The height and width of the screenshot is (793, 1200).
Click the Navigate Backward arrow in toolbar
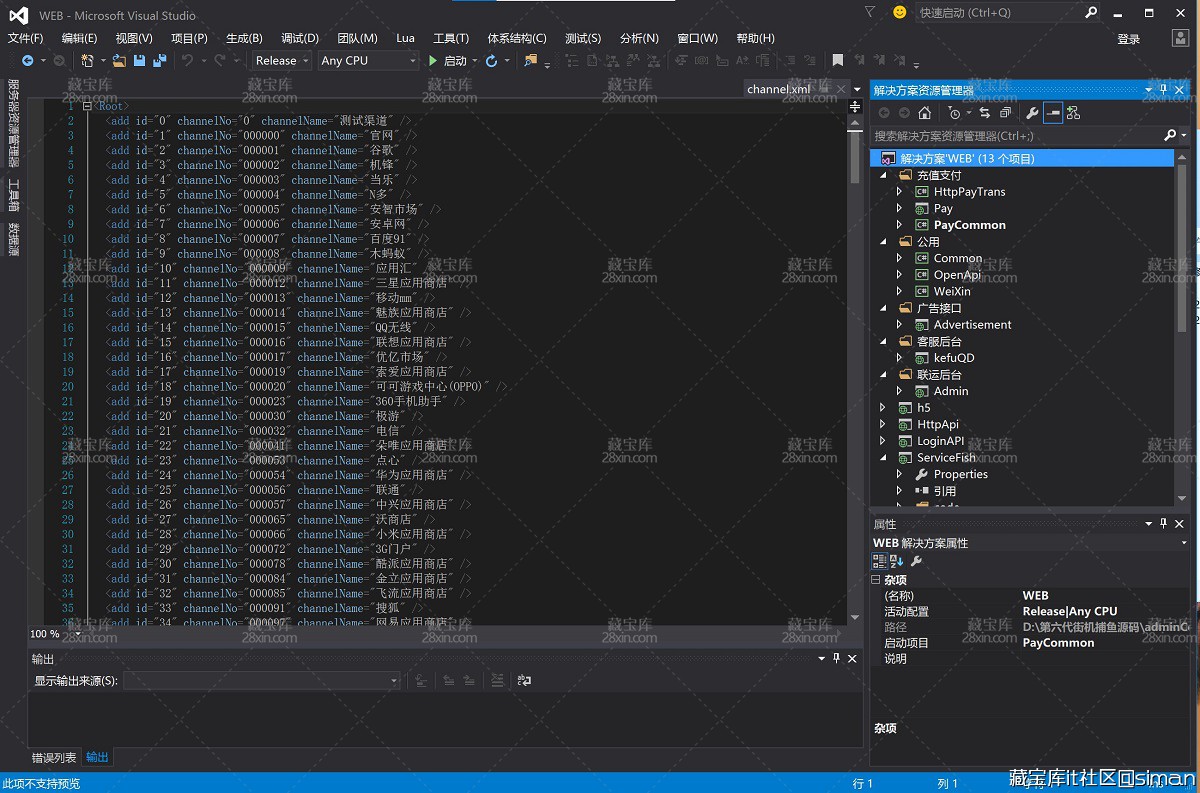click(27, 61)
